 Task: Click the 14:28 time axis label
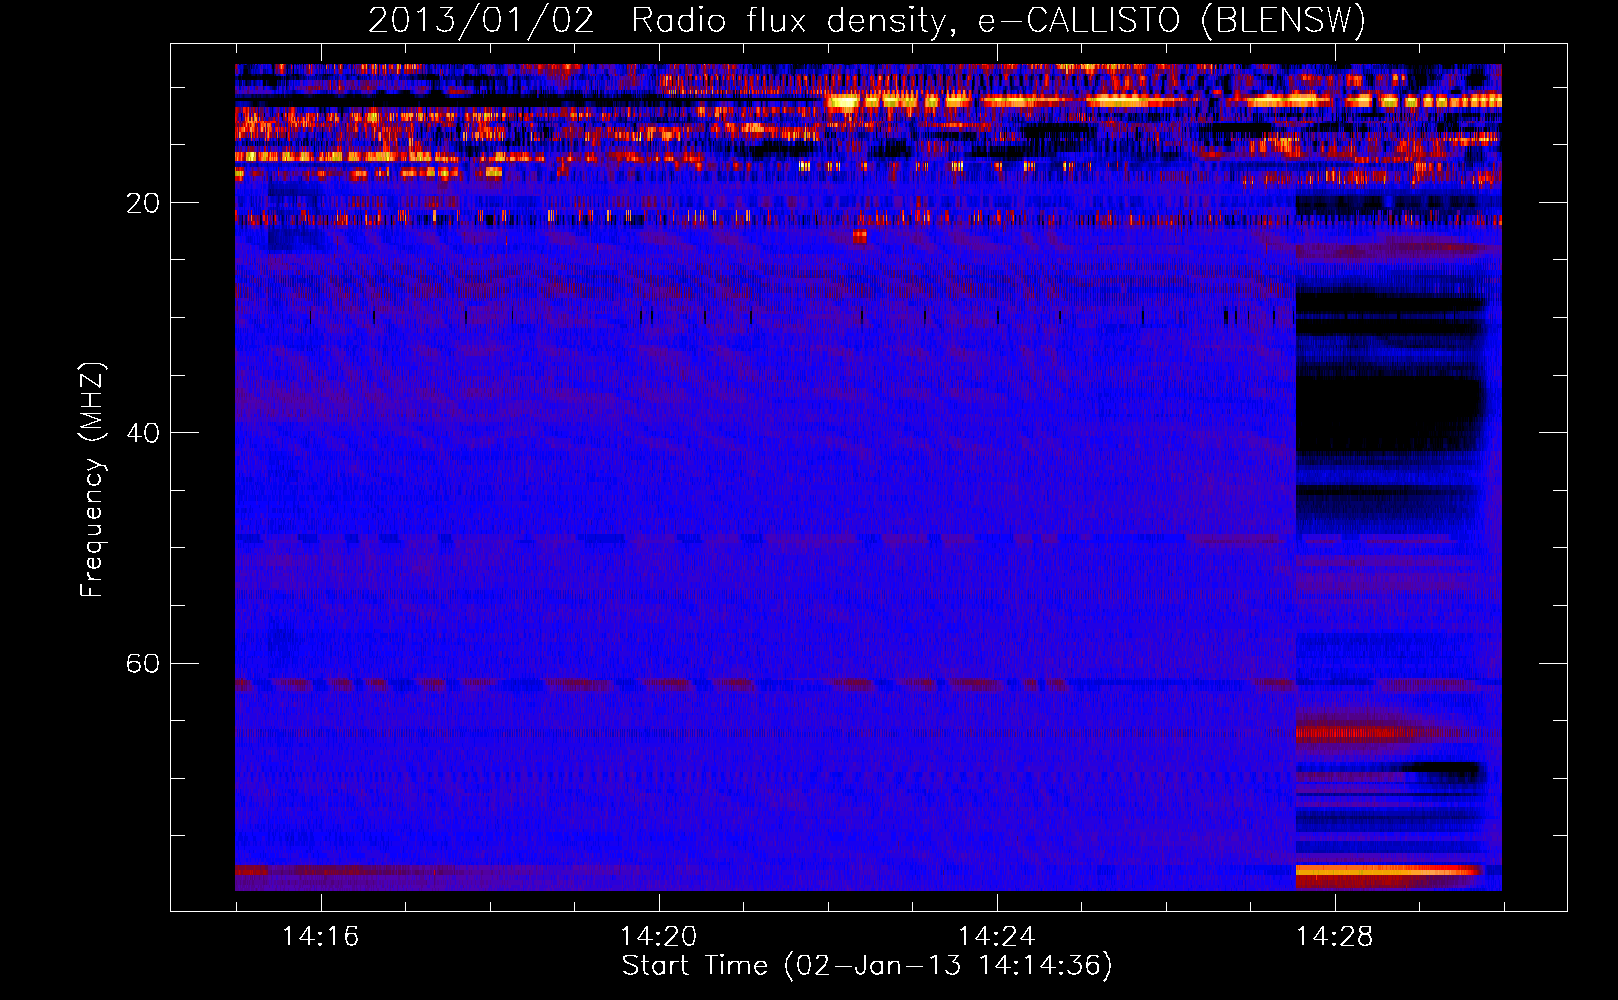[x=1334, y=937]
